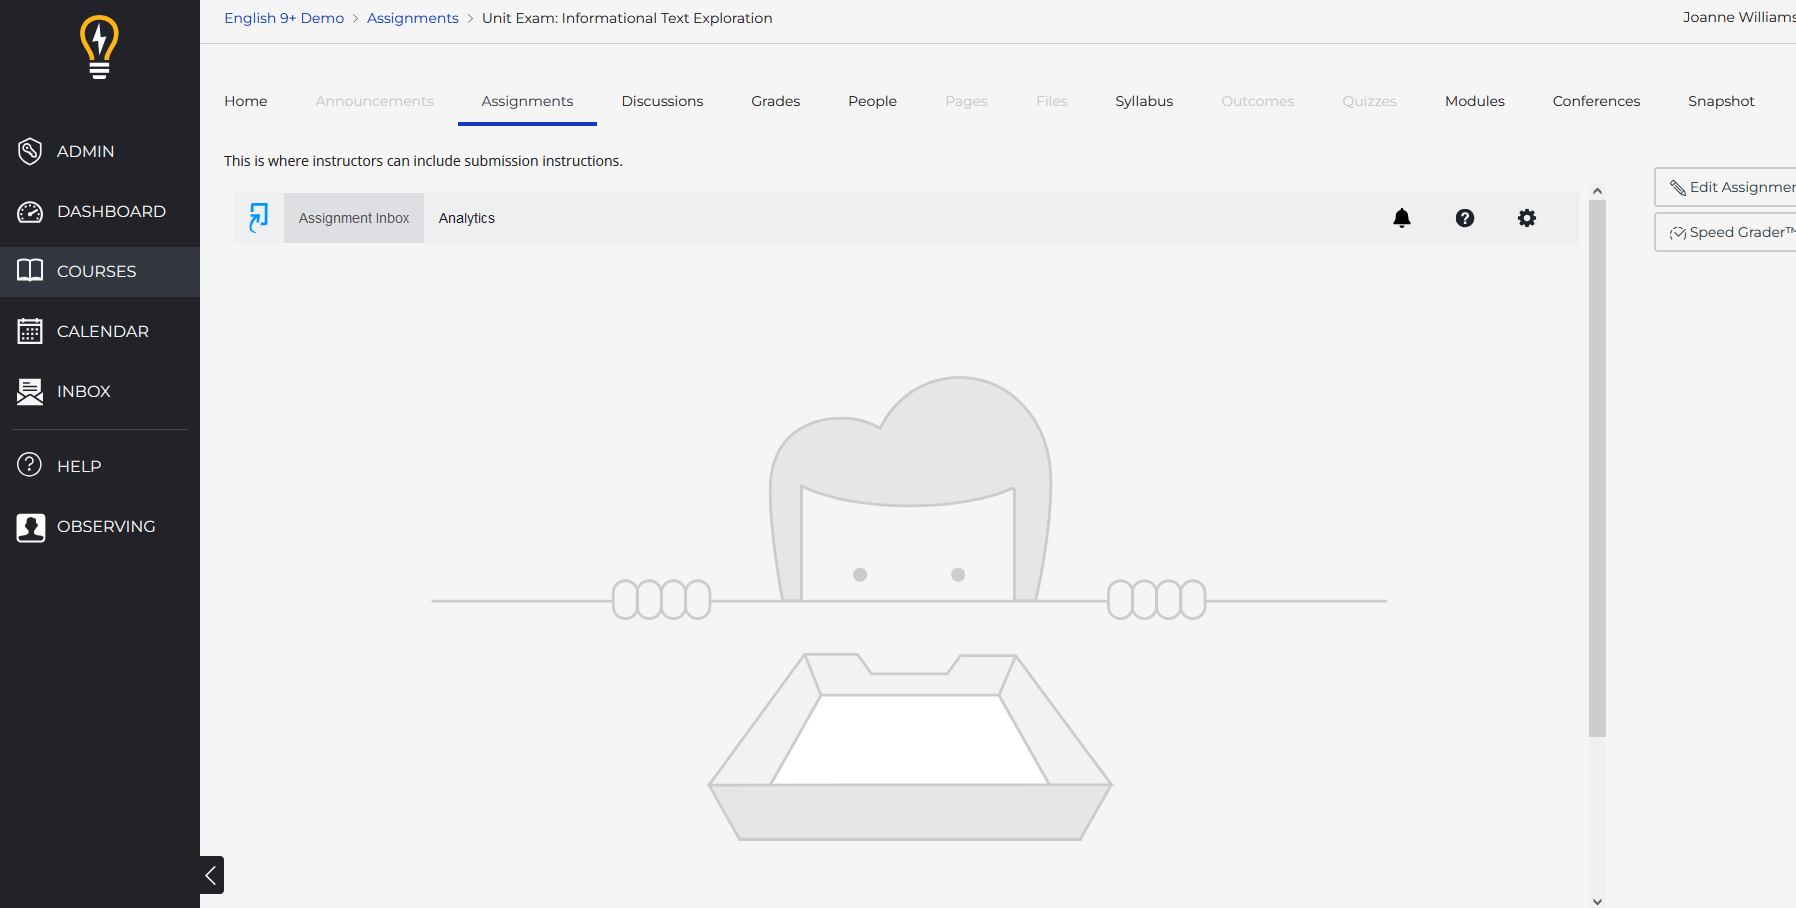The image size is (1796, 908).
Task: Select DASHBOARD label in the sidebar
Action: click(x=111, y=211)
